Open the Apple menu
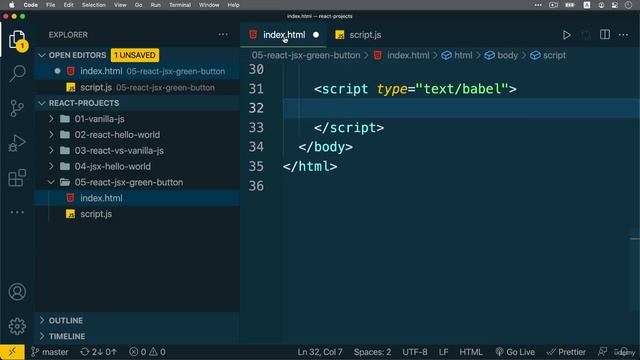 click(12, 5)
